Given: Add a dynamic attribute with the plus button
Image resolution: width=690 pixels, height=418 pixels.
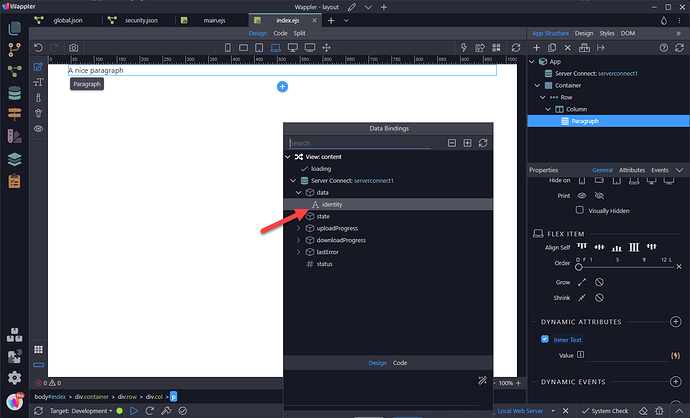Looking at the screenshot, I should (675, 322).
